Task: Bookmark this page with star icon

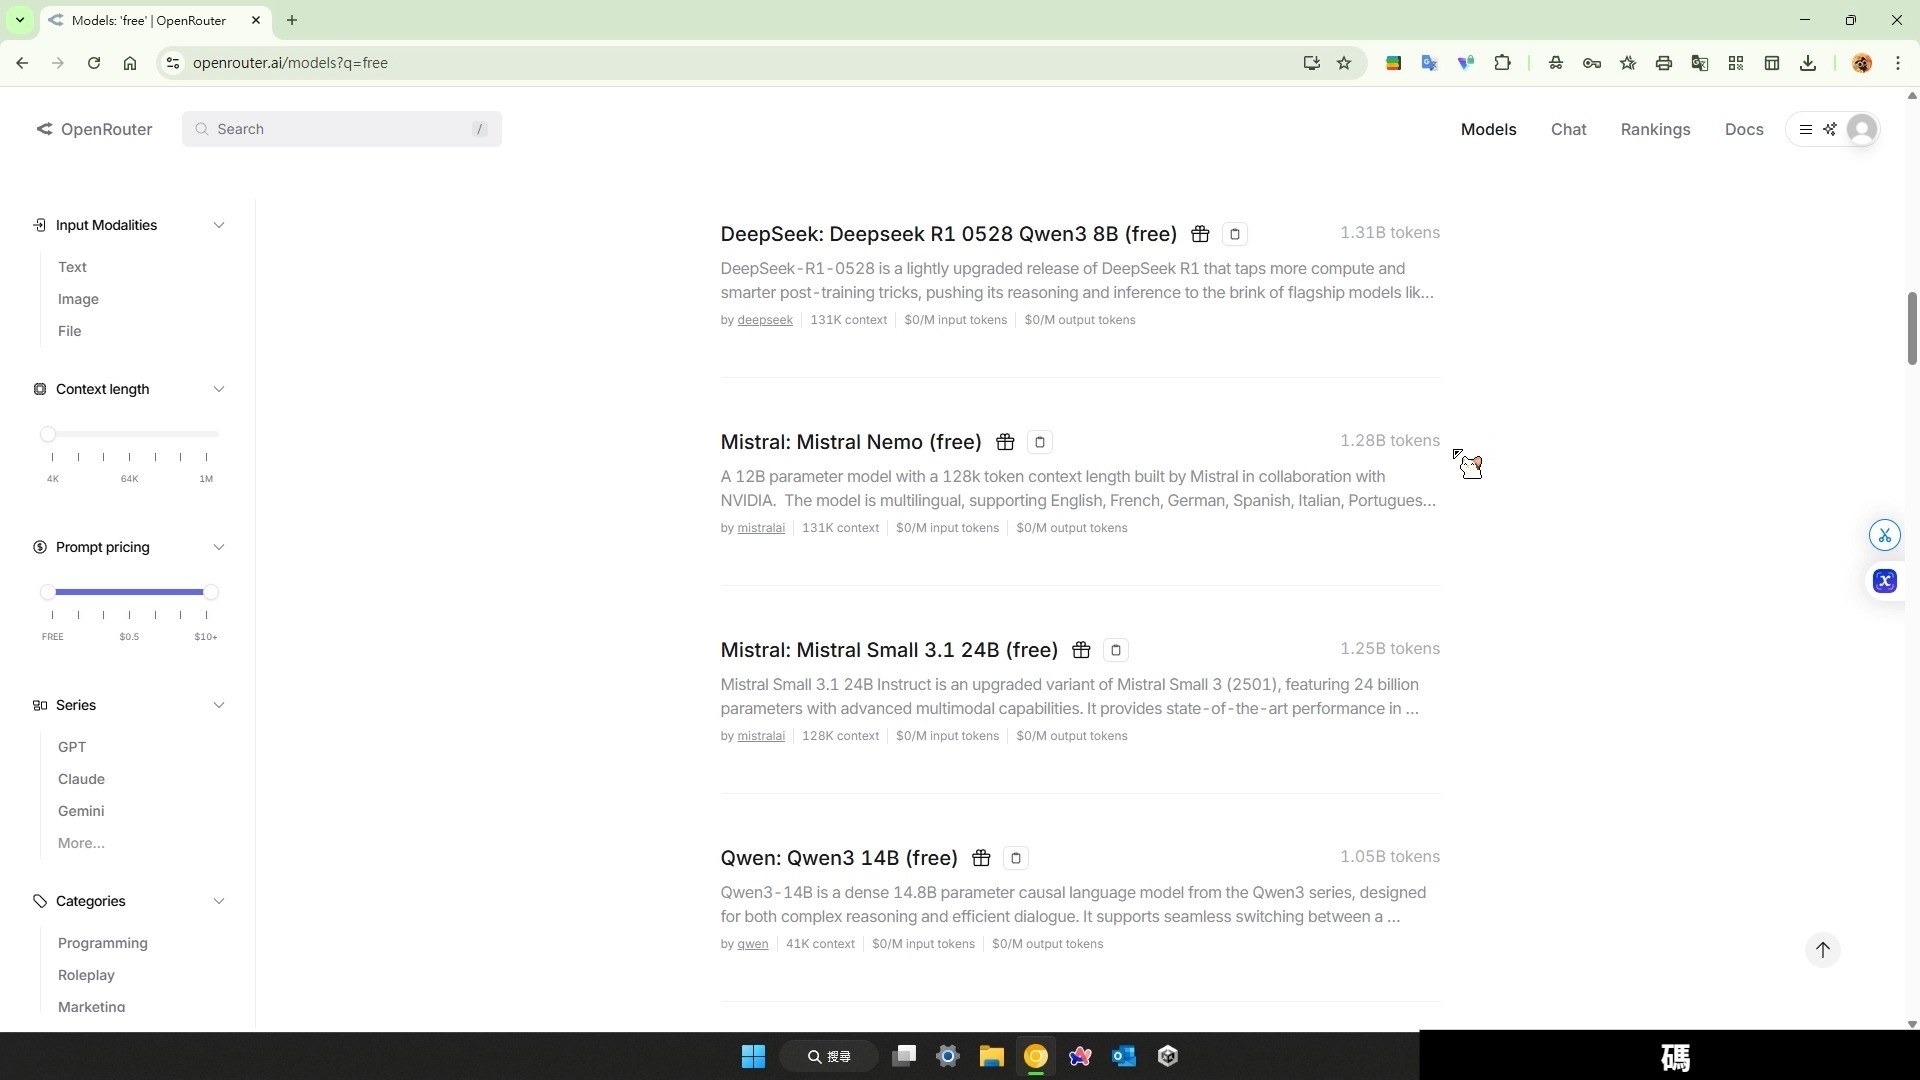Action: 1344,63
